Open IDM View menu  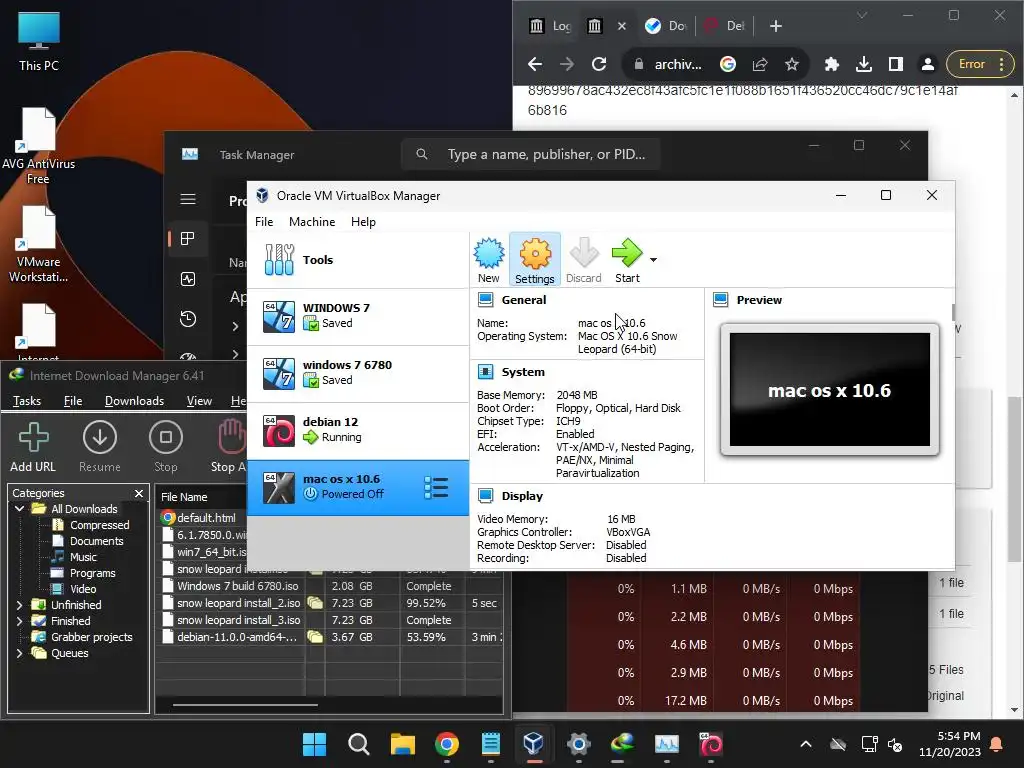[199, 401]
